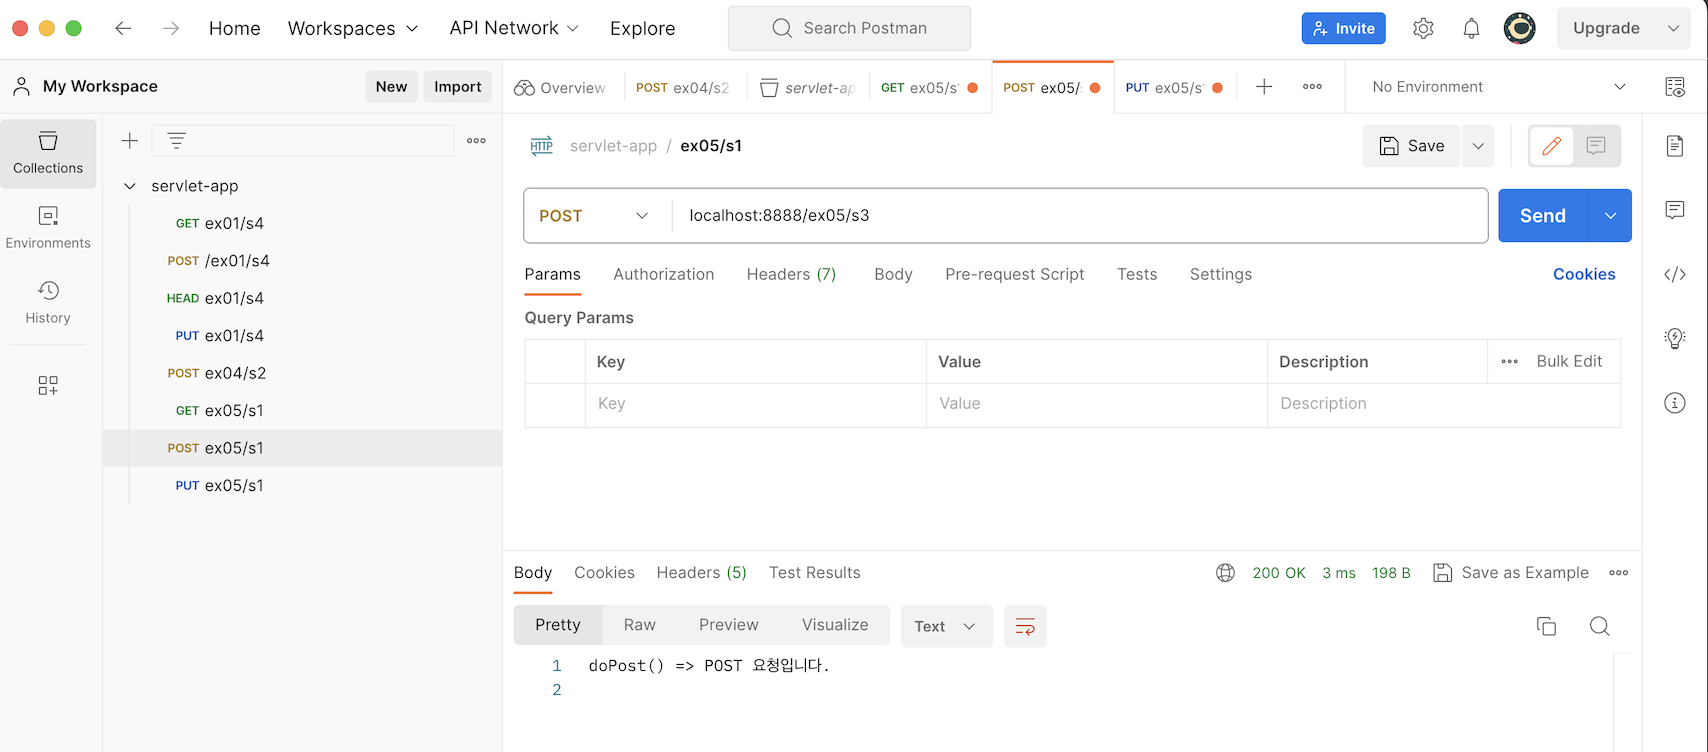Viewport: 1708px width, 752px height.
Task: Switch to the Authorization tab
Action: (x=664, y=274)
